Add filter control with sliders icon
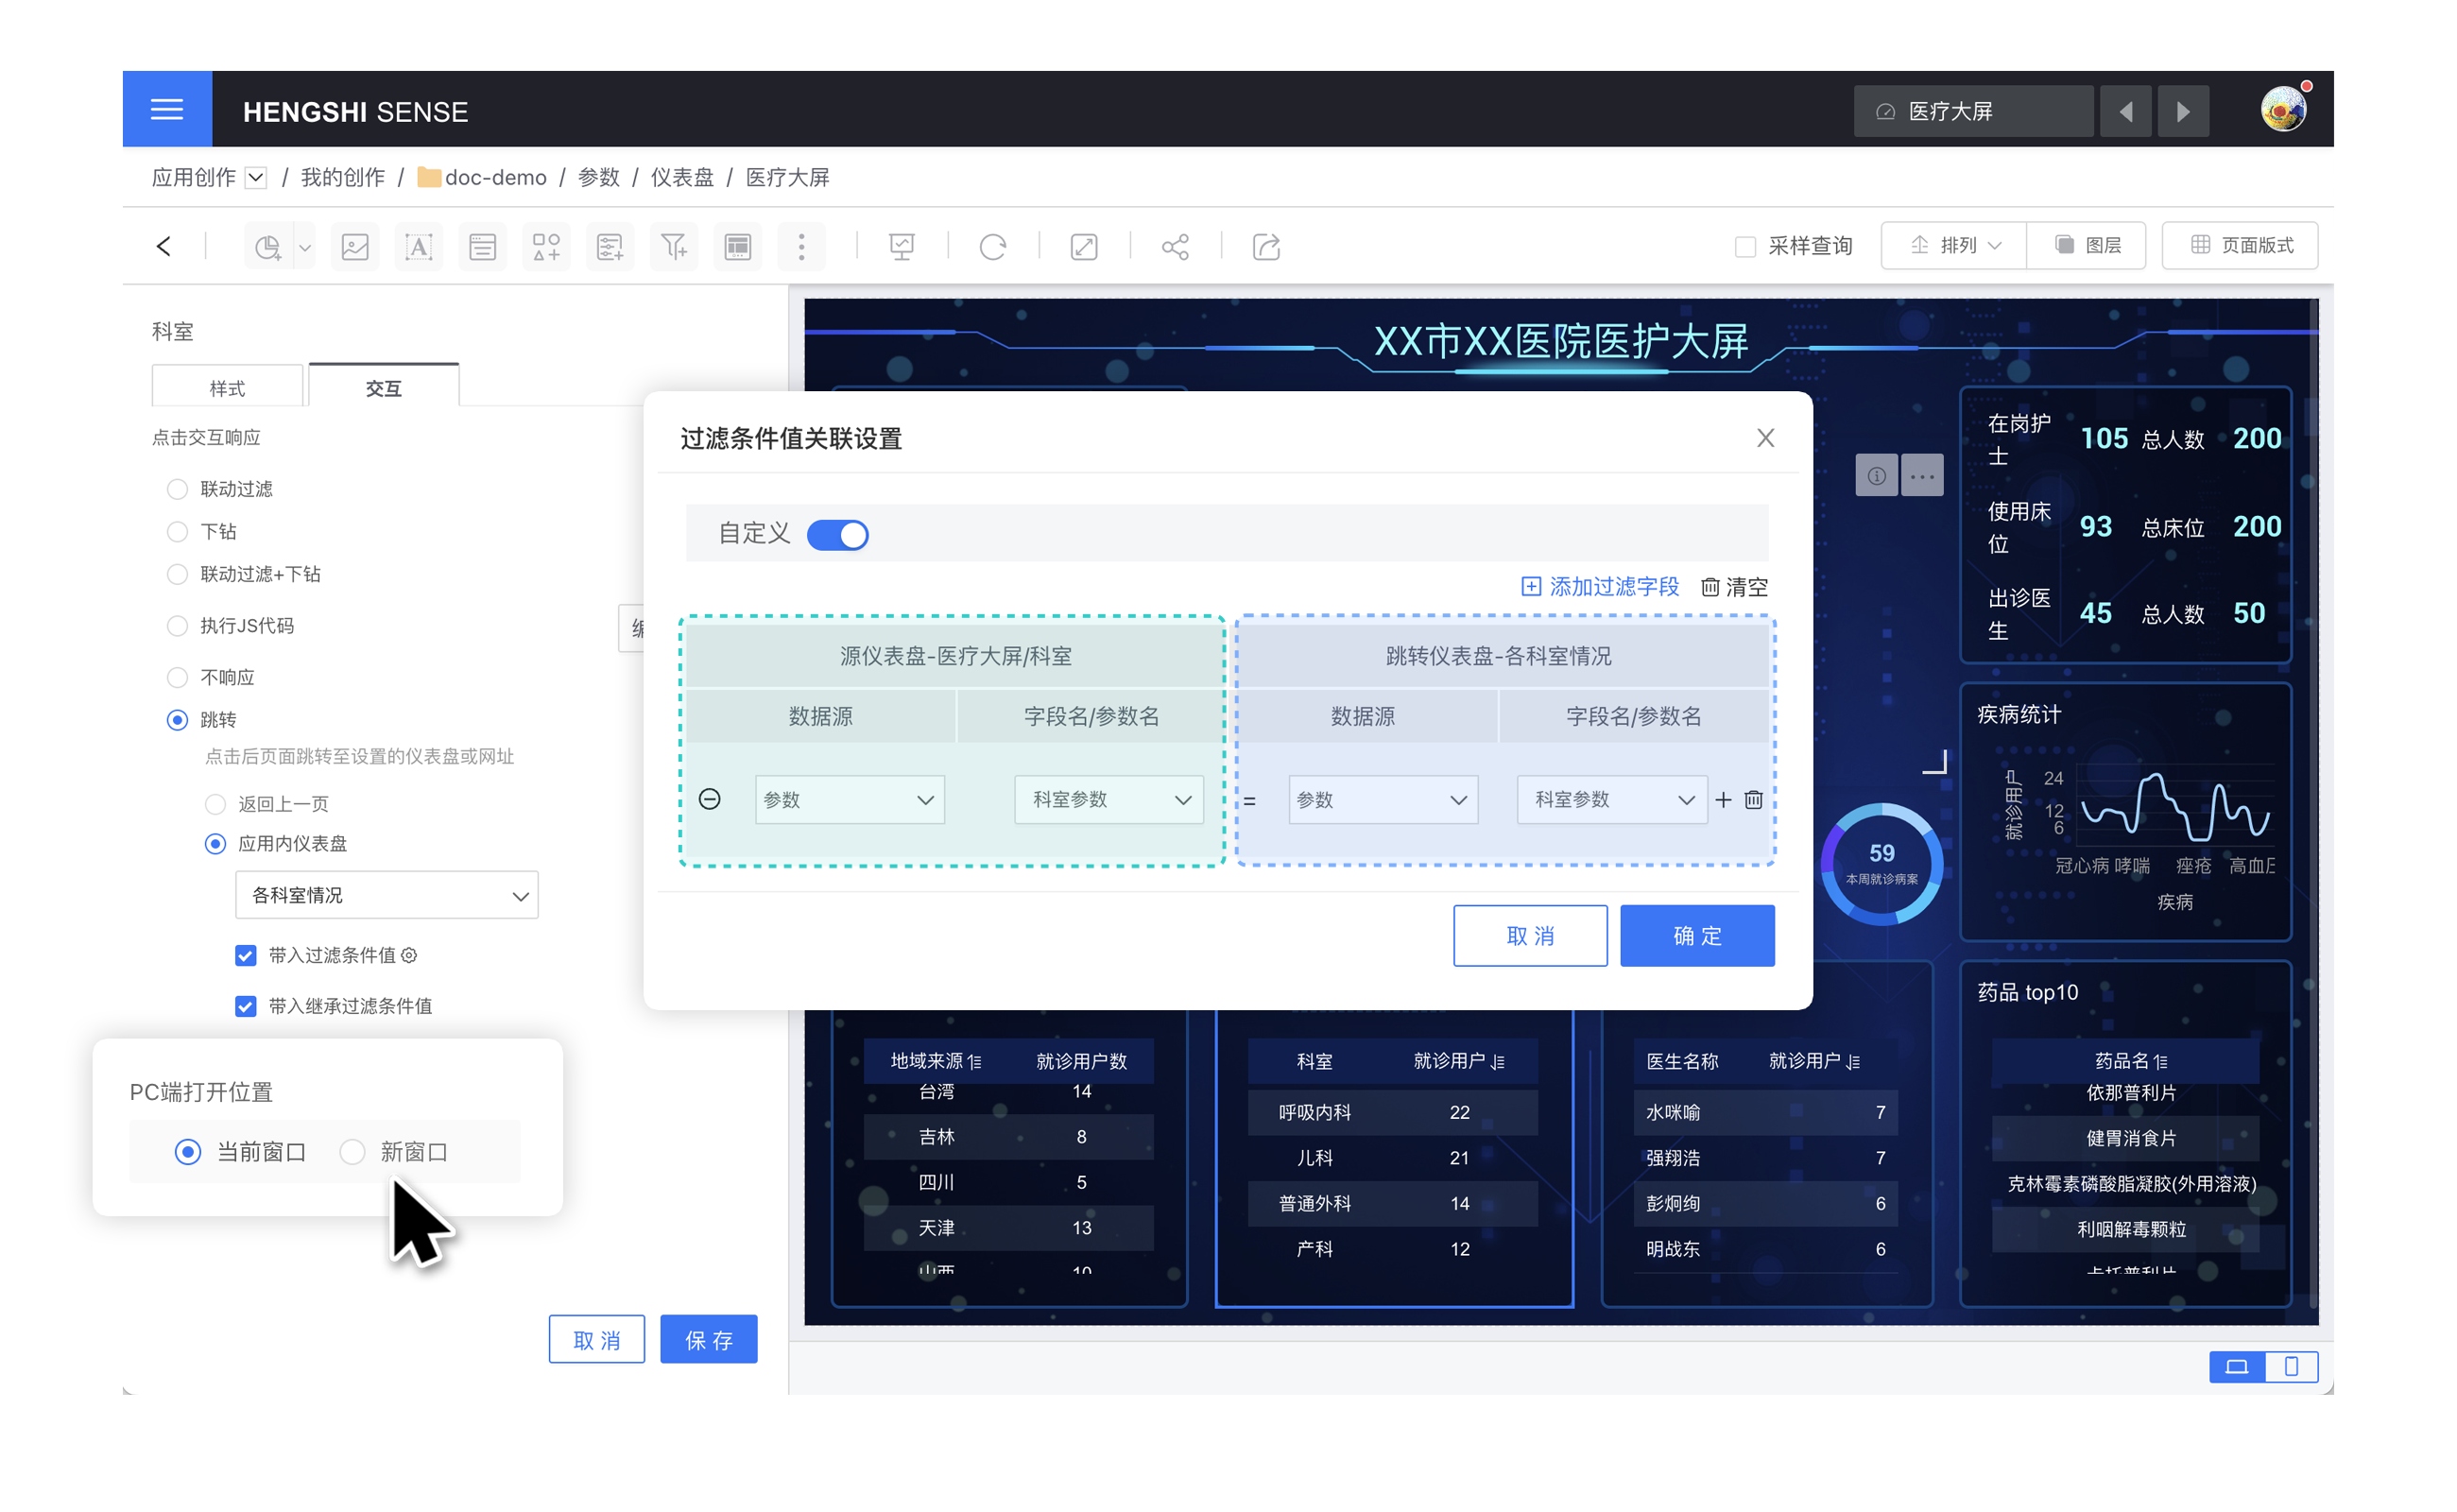Viewport: 2457px width, 1512px height. point(610,246)
